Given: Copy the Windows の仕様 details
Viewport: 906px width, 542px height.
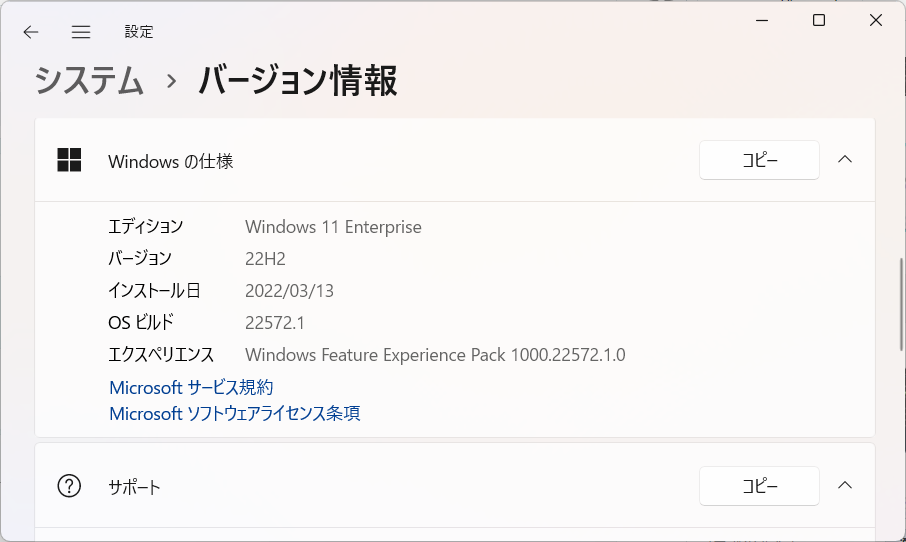Looking at the screenshot, I should (x=759, y=160).
